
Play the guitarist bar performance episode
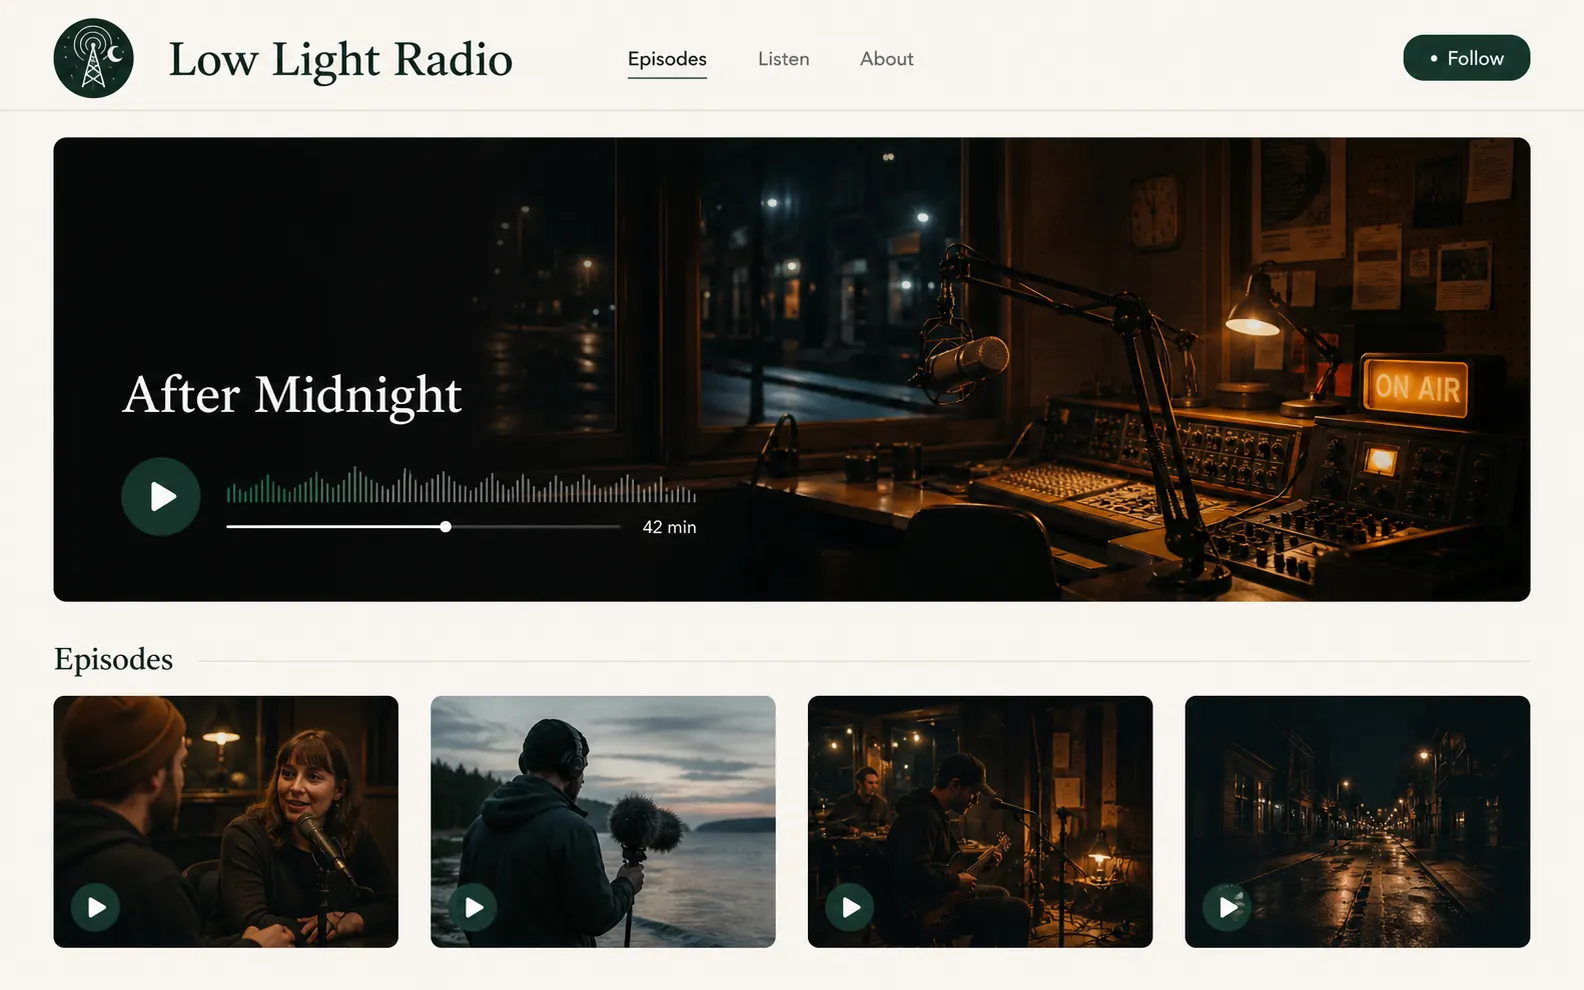[850, 907]
